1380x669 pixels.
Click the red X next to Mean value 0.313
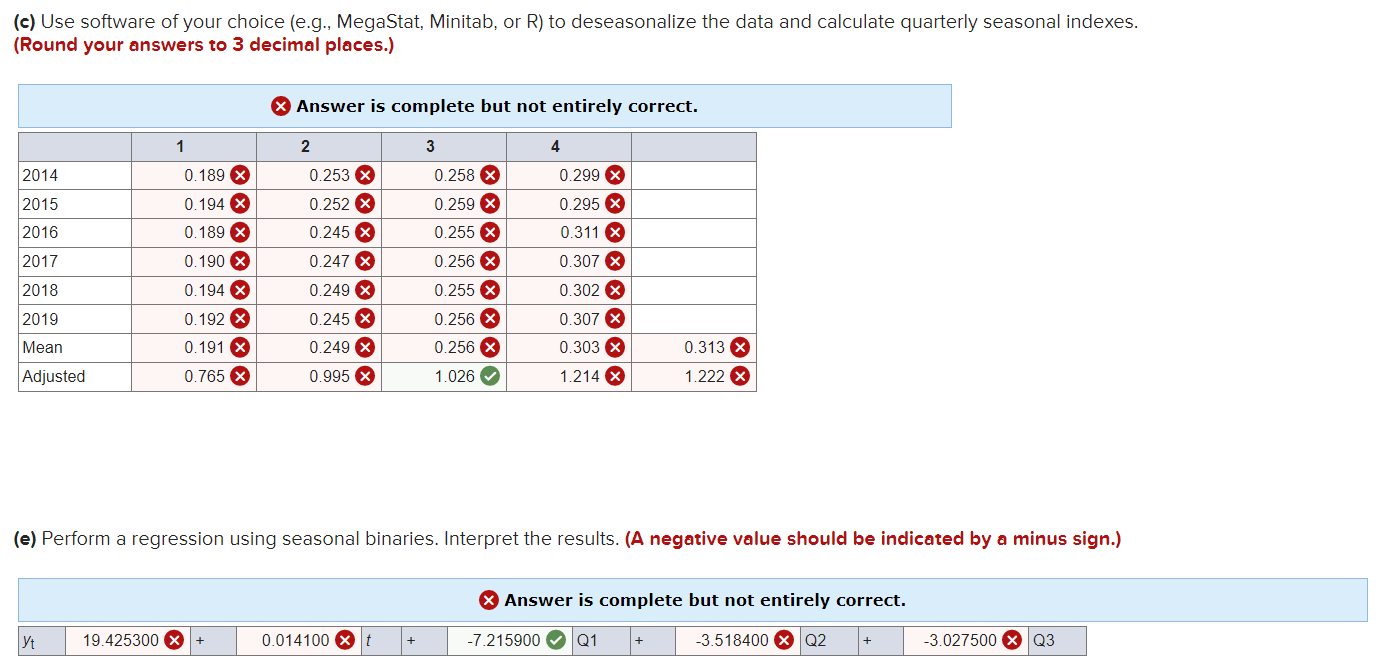pyautogui.click(x=739, y=347)
